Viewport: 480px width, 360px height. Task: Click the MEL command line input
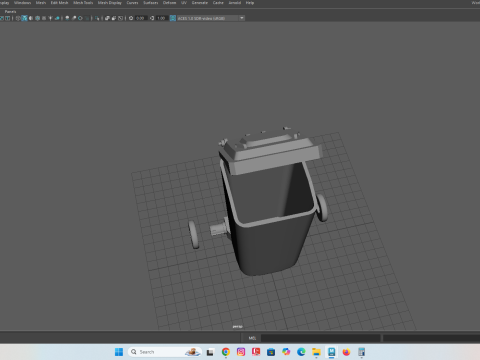(x=321, y=338)
